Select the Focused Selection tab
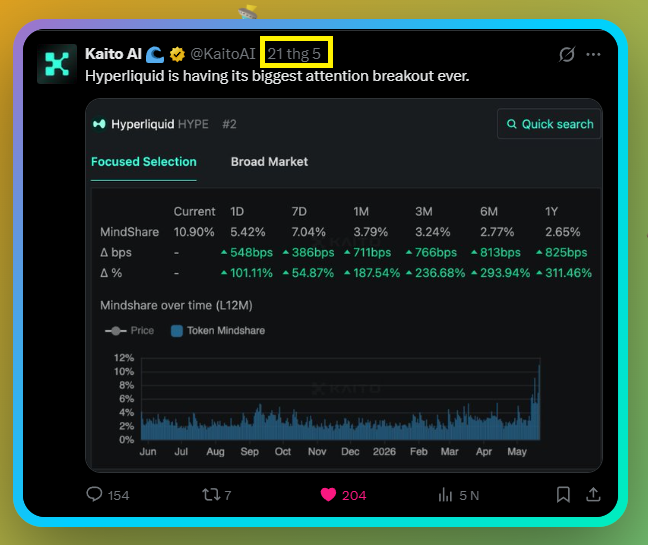Screen dimensions: 648x545 click(x=144, y=162)
